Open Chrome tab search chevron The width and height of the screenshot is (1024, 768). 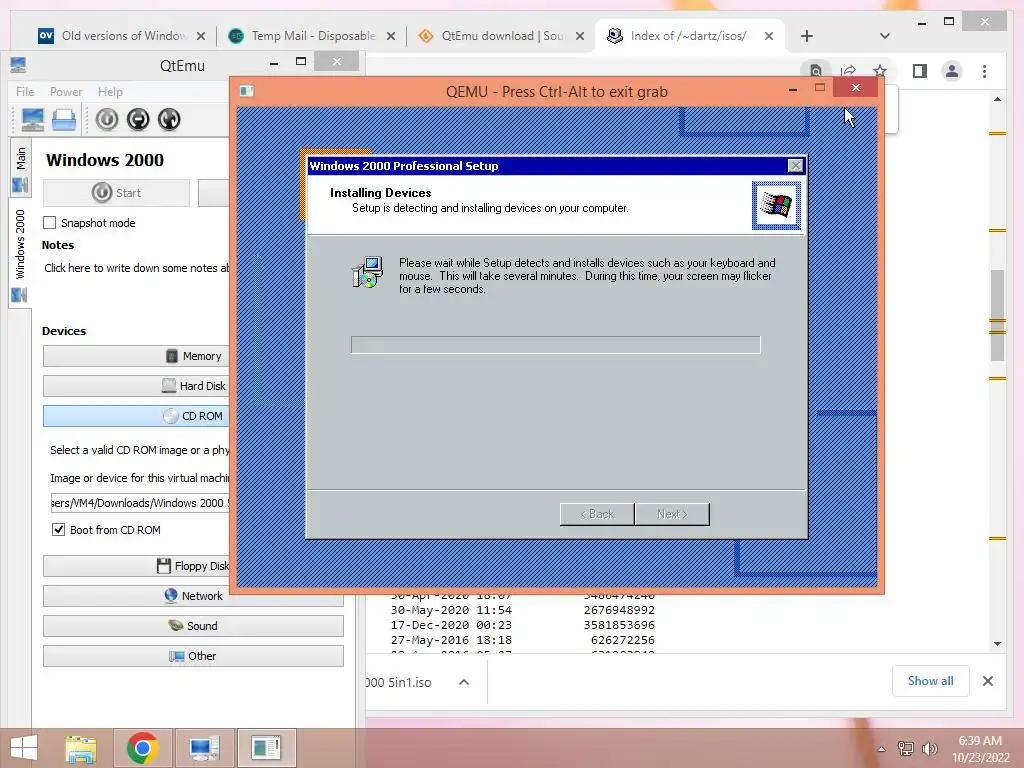point(884,36)
